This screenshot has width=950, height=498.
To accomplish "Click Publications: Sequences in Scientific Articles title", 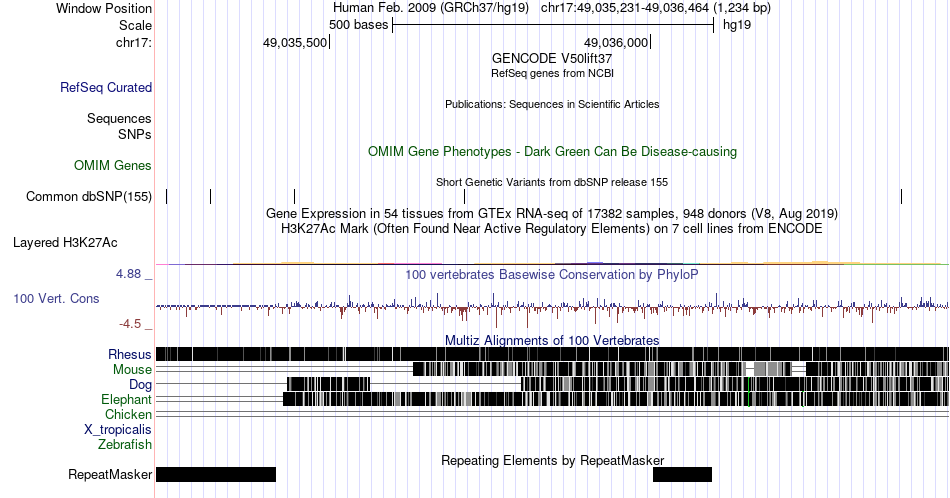I will [552, 104].
